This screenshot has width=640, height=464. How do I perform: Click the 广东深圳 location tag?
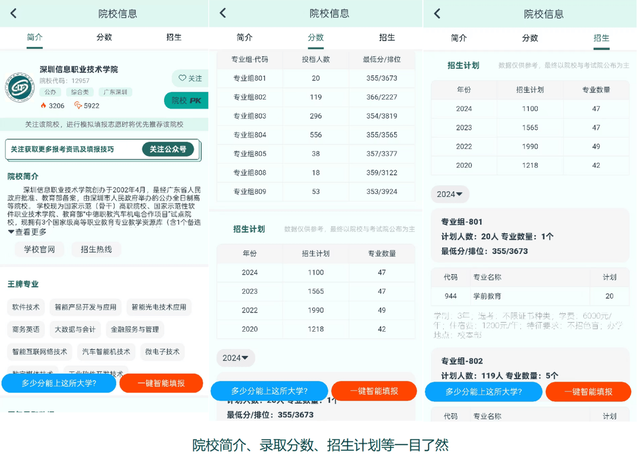116,92
